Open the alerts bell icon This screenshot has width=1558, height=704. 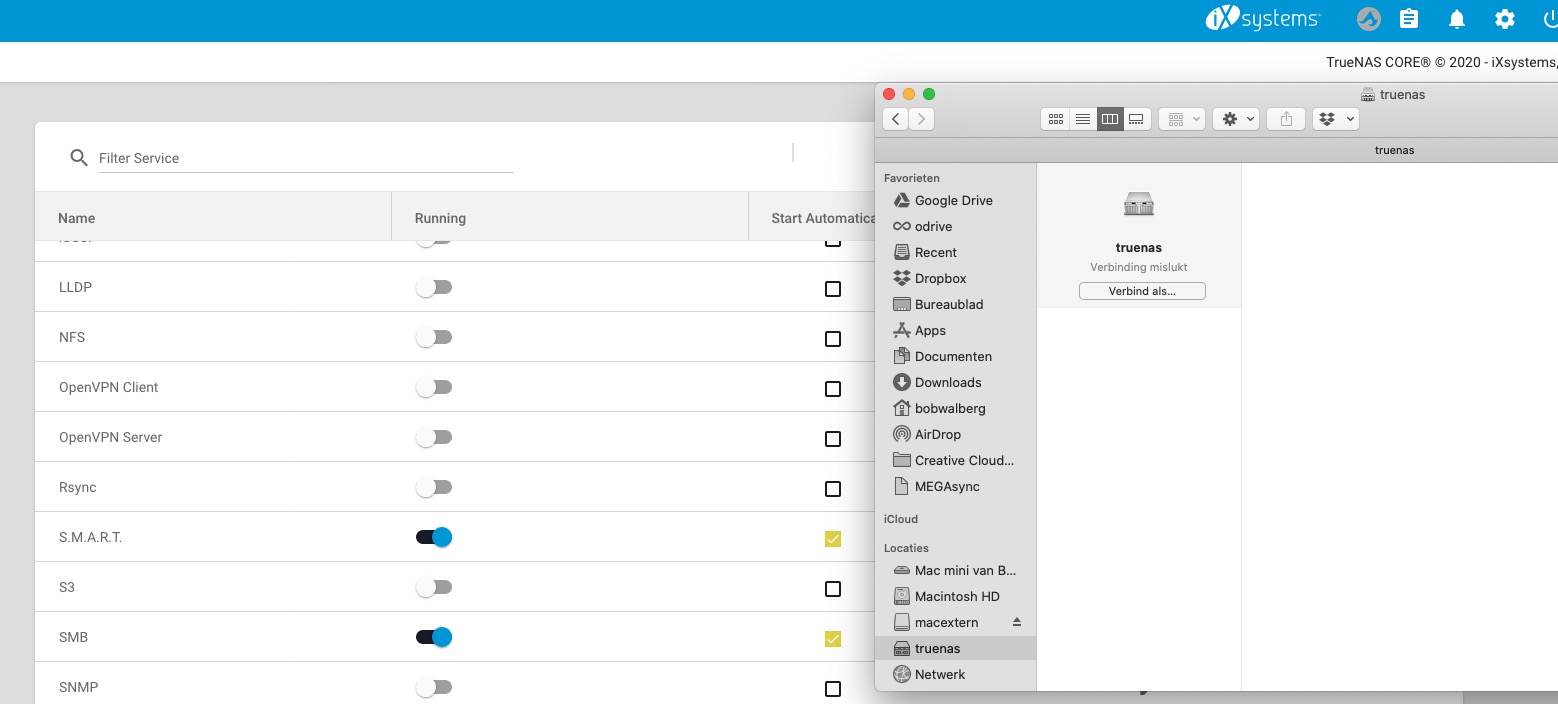[x=1457, y=19]
